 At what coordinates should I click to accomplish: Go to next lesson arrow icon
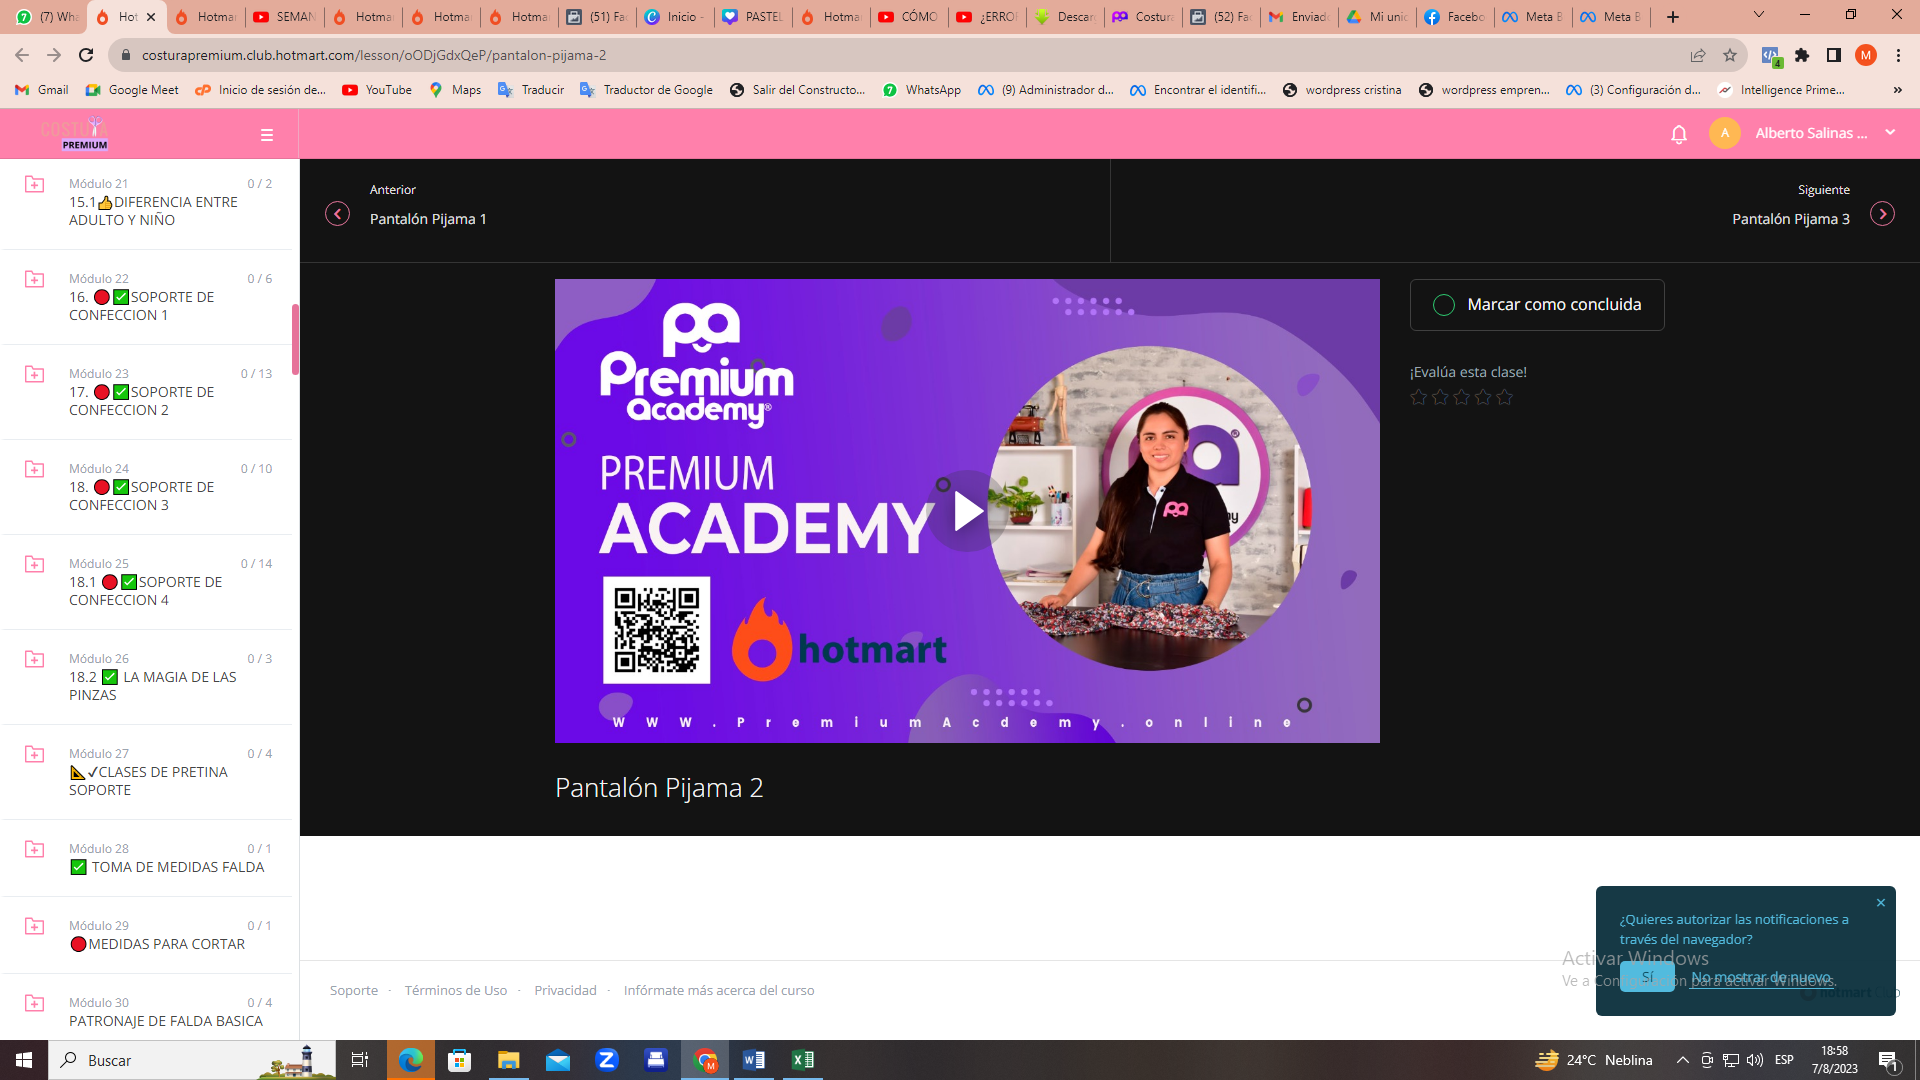point(1882,214)
